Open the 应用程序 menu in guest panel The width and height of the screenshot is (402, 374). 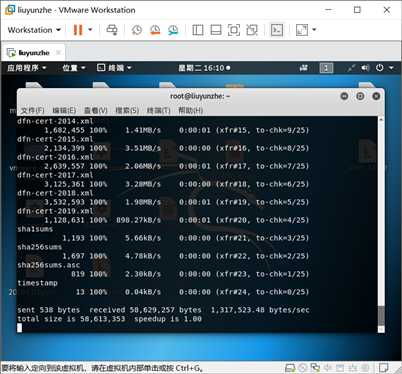(x=27, y=68)
